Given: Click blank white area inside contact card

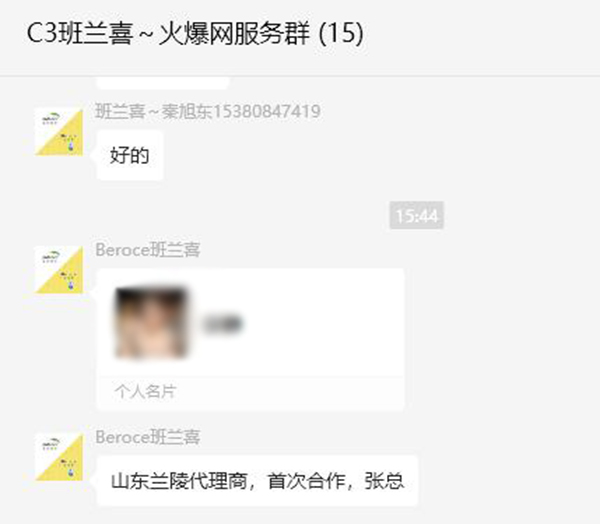Looking at the screenshot, I should [x=321, y=323].
